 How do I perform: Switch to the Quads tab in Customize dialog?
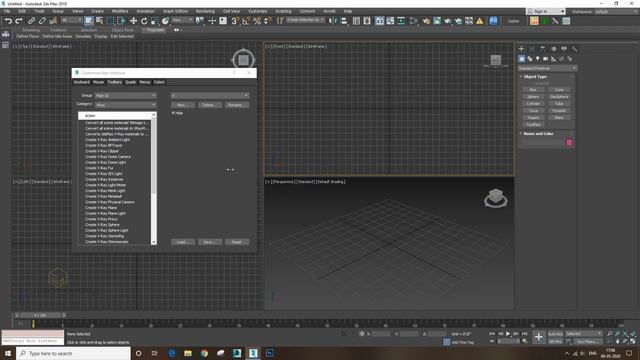click(x=131, y=82)
